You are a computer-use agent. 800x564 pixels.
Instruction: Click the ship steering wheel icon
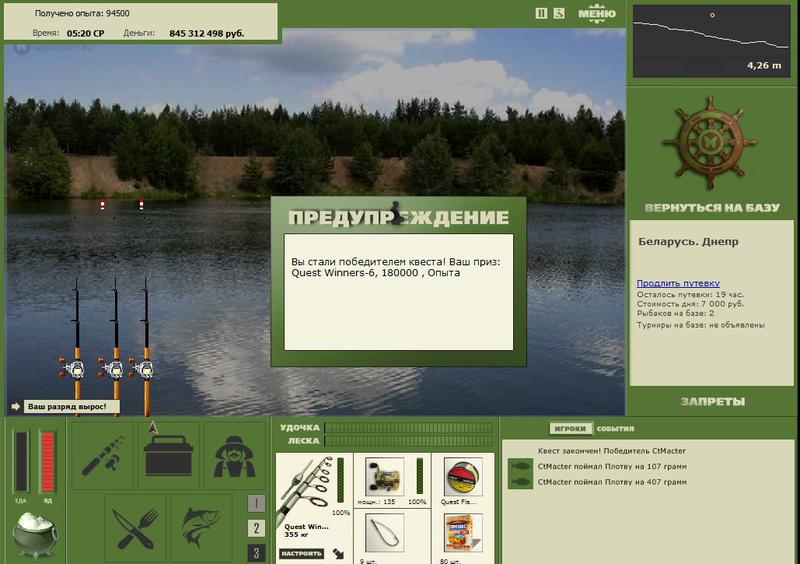709,143
